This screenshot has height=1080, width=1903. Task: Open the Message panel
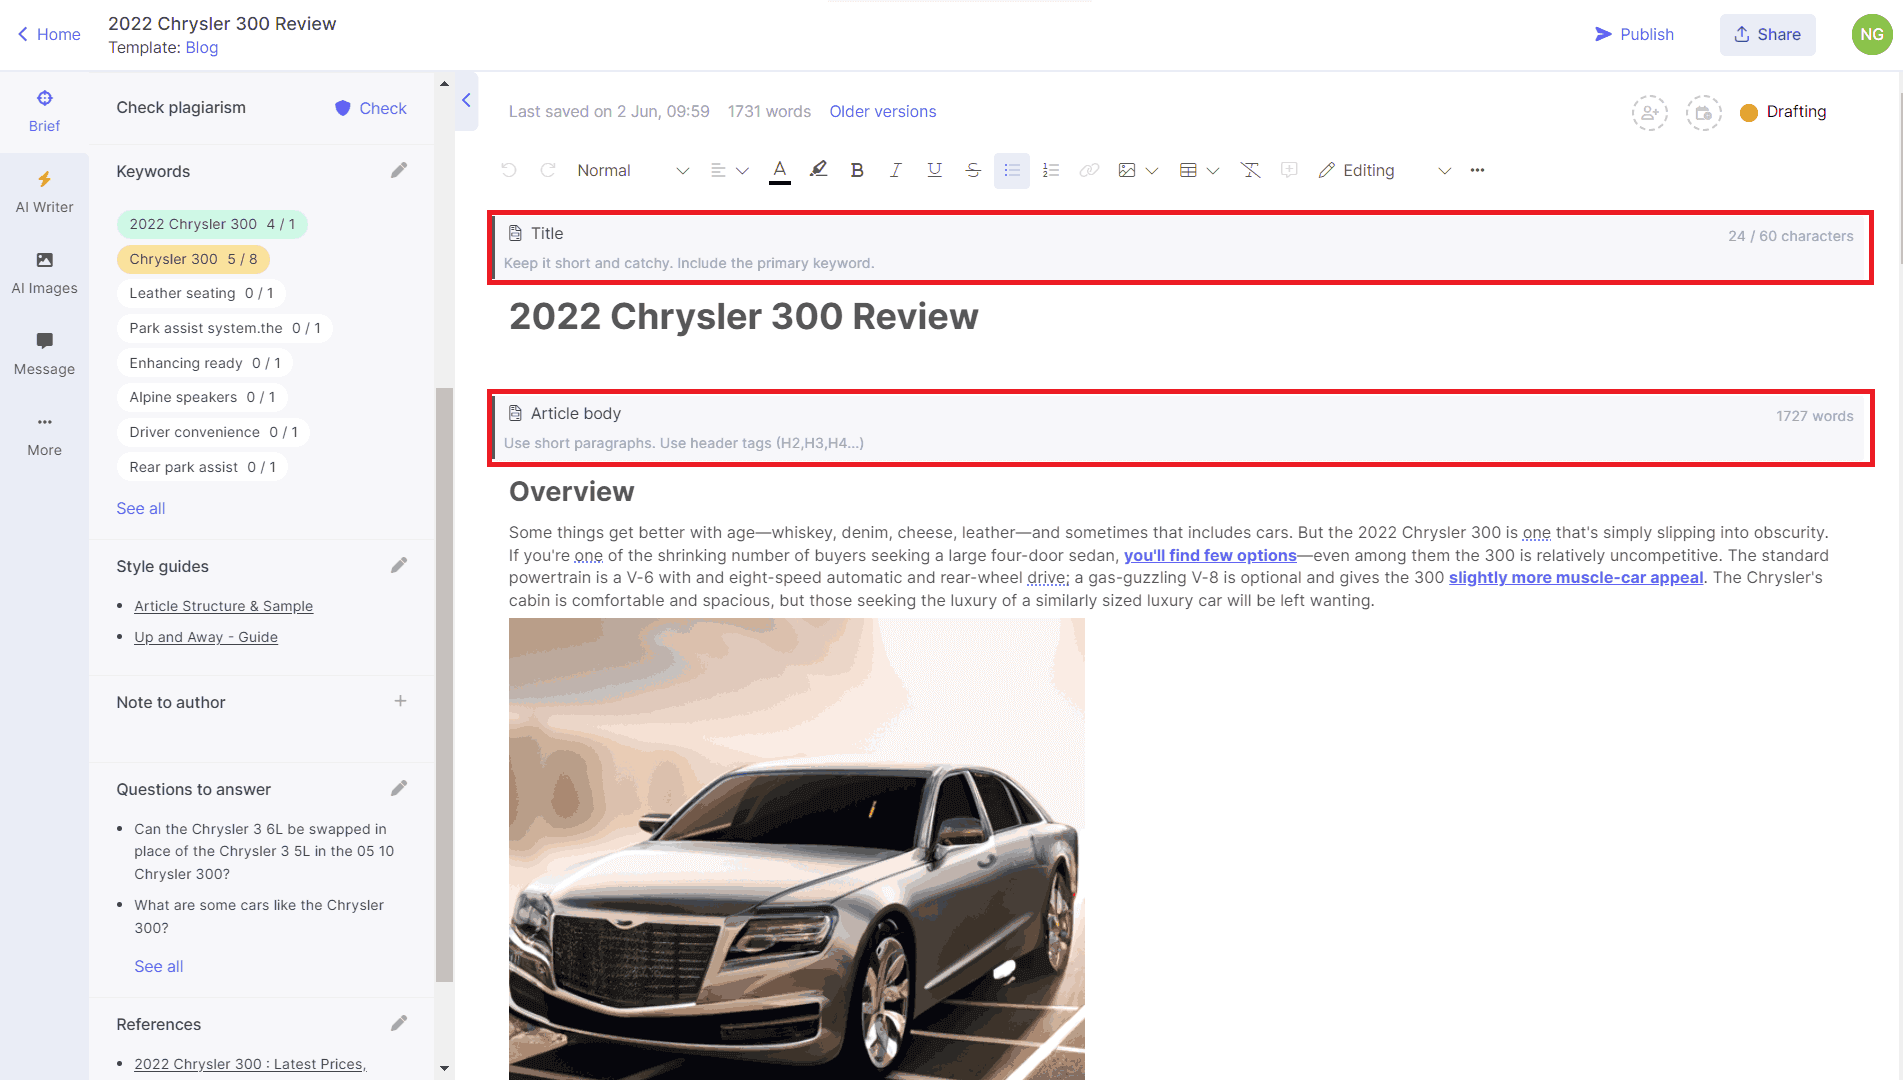click(x=44, y=354)
